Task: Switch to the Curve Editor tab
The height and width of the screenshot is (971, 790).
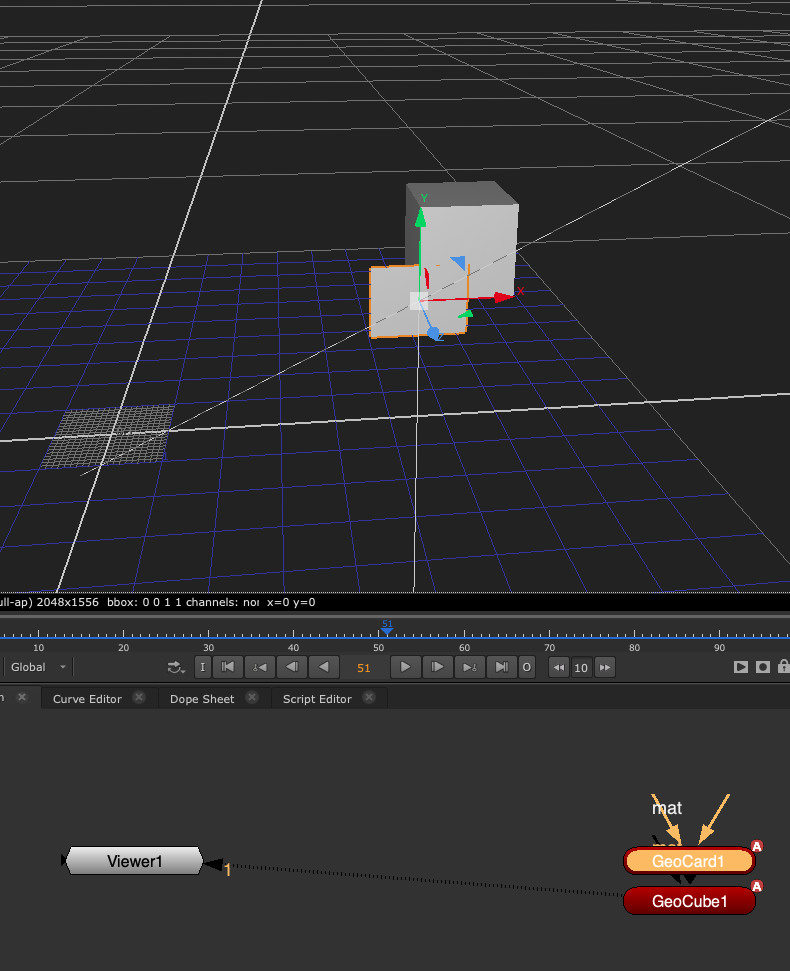Action: 87,699
